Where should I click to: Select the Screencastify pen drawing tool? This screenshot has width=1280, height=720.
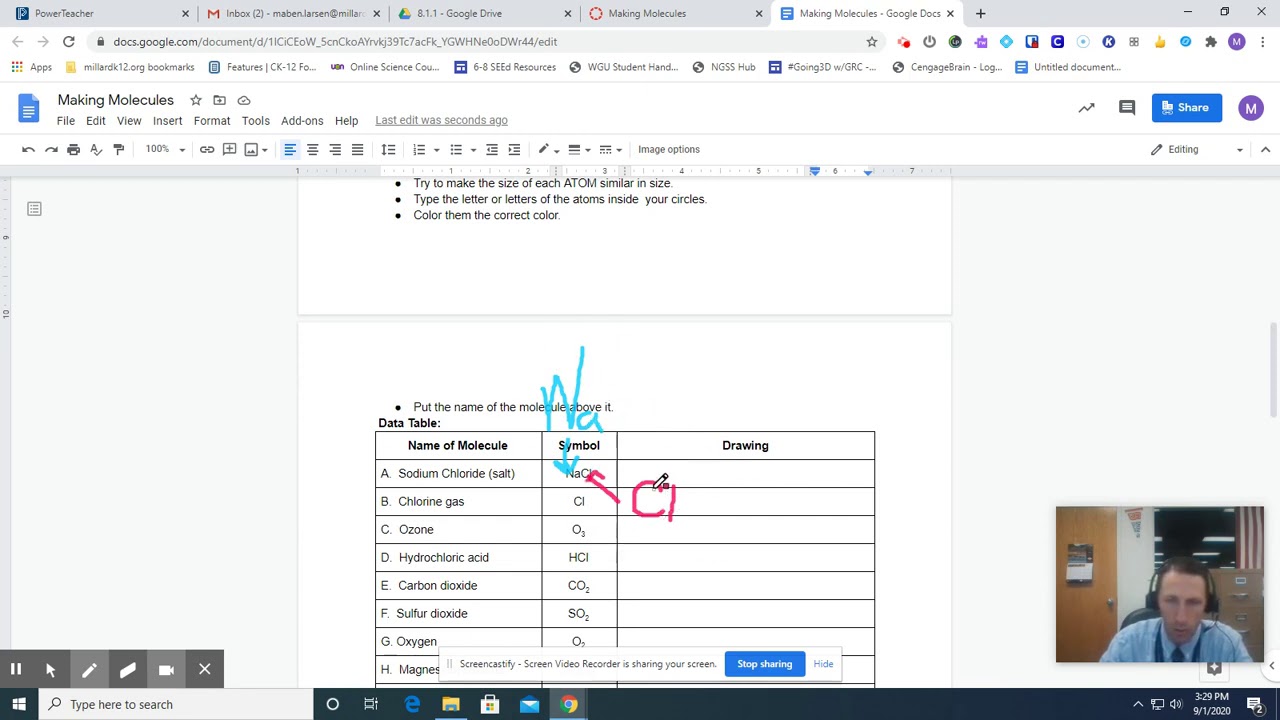tap(89, 670)
